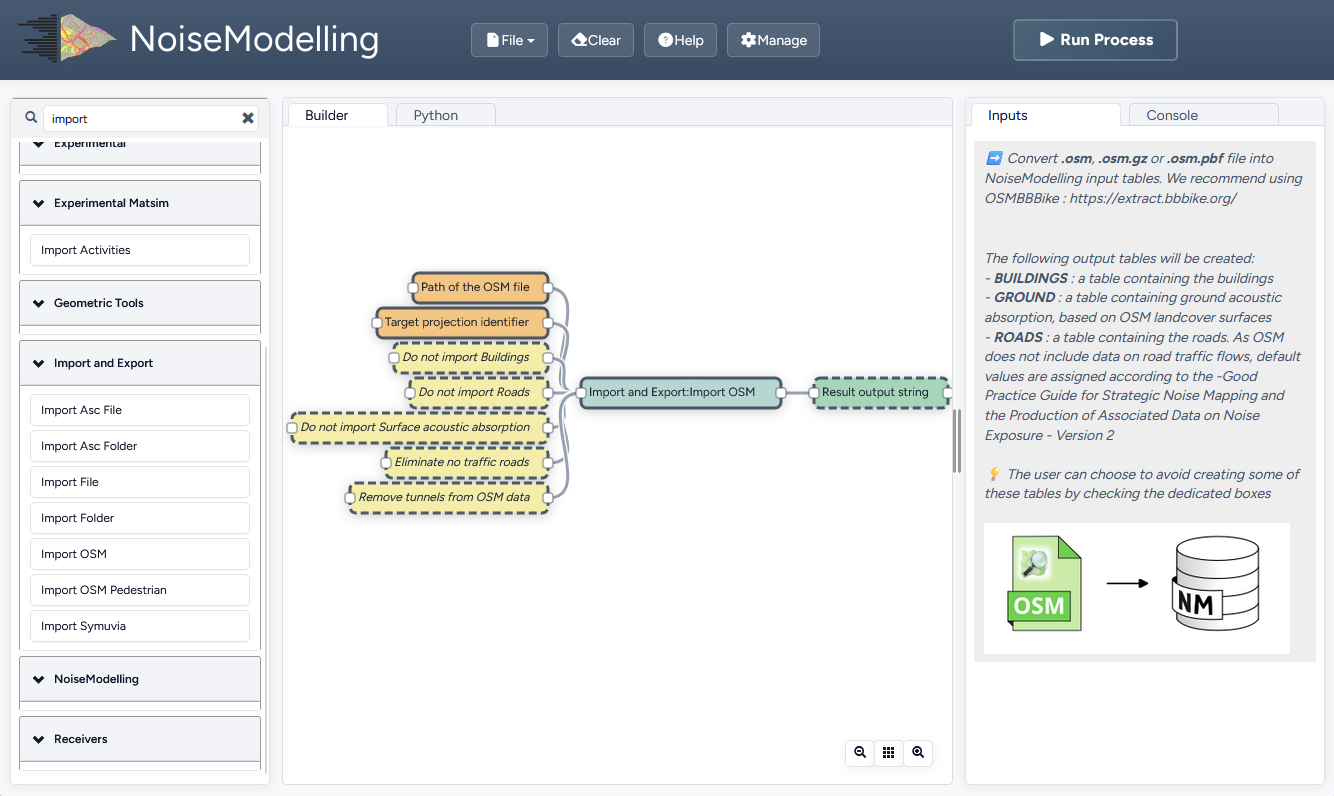Click the Help question mark button
The width and height of the screenshot is (1334, 796).
681,40
